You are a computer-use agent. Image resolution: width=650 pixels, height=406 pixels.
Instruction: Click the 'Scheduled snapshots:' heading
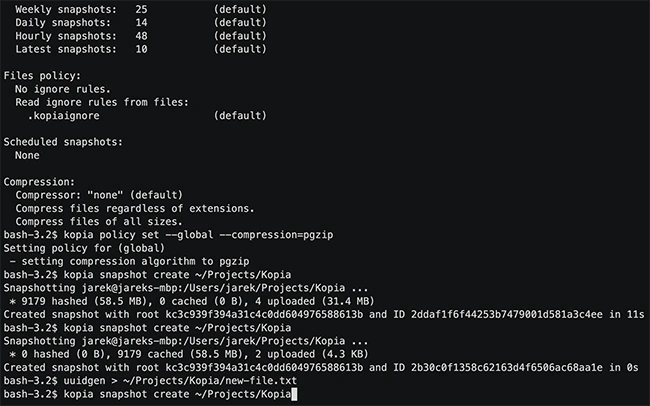point(63,142)
